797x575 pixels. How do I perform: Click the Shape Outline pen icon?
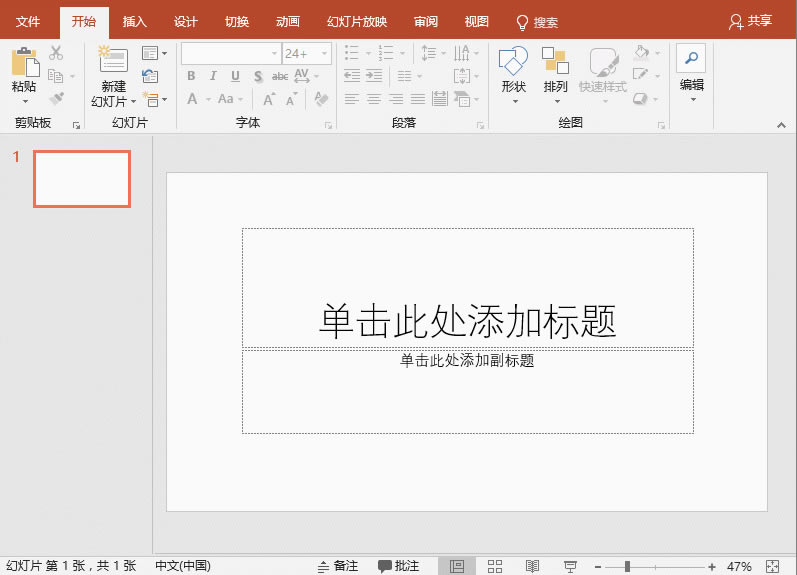point(640,75)
